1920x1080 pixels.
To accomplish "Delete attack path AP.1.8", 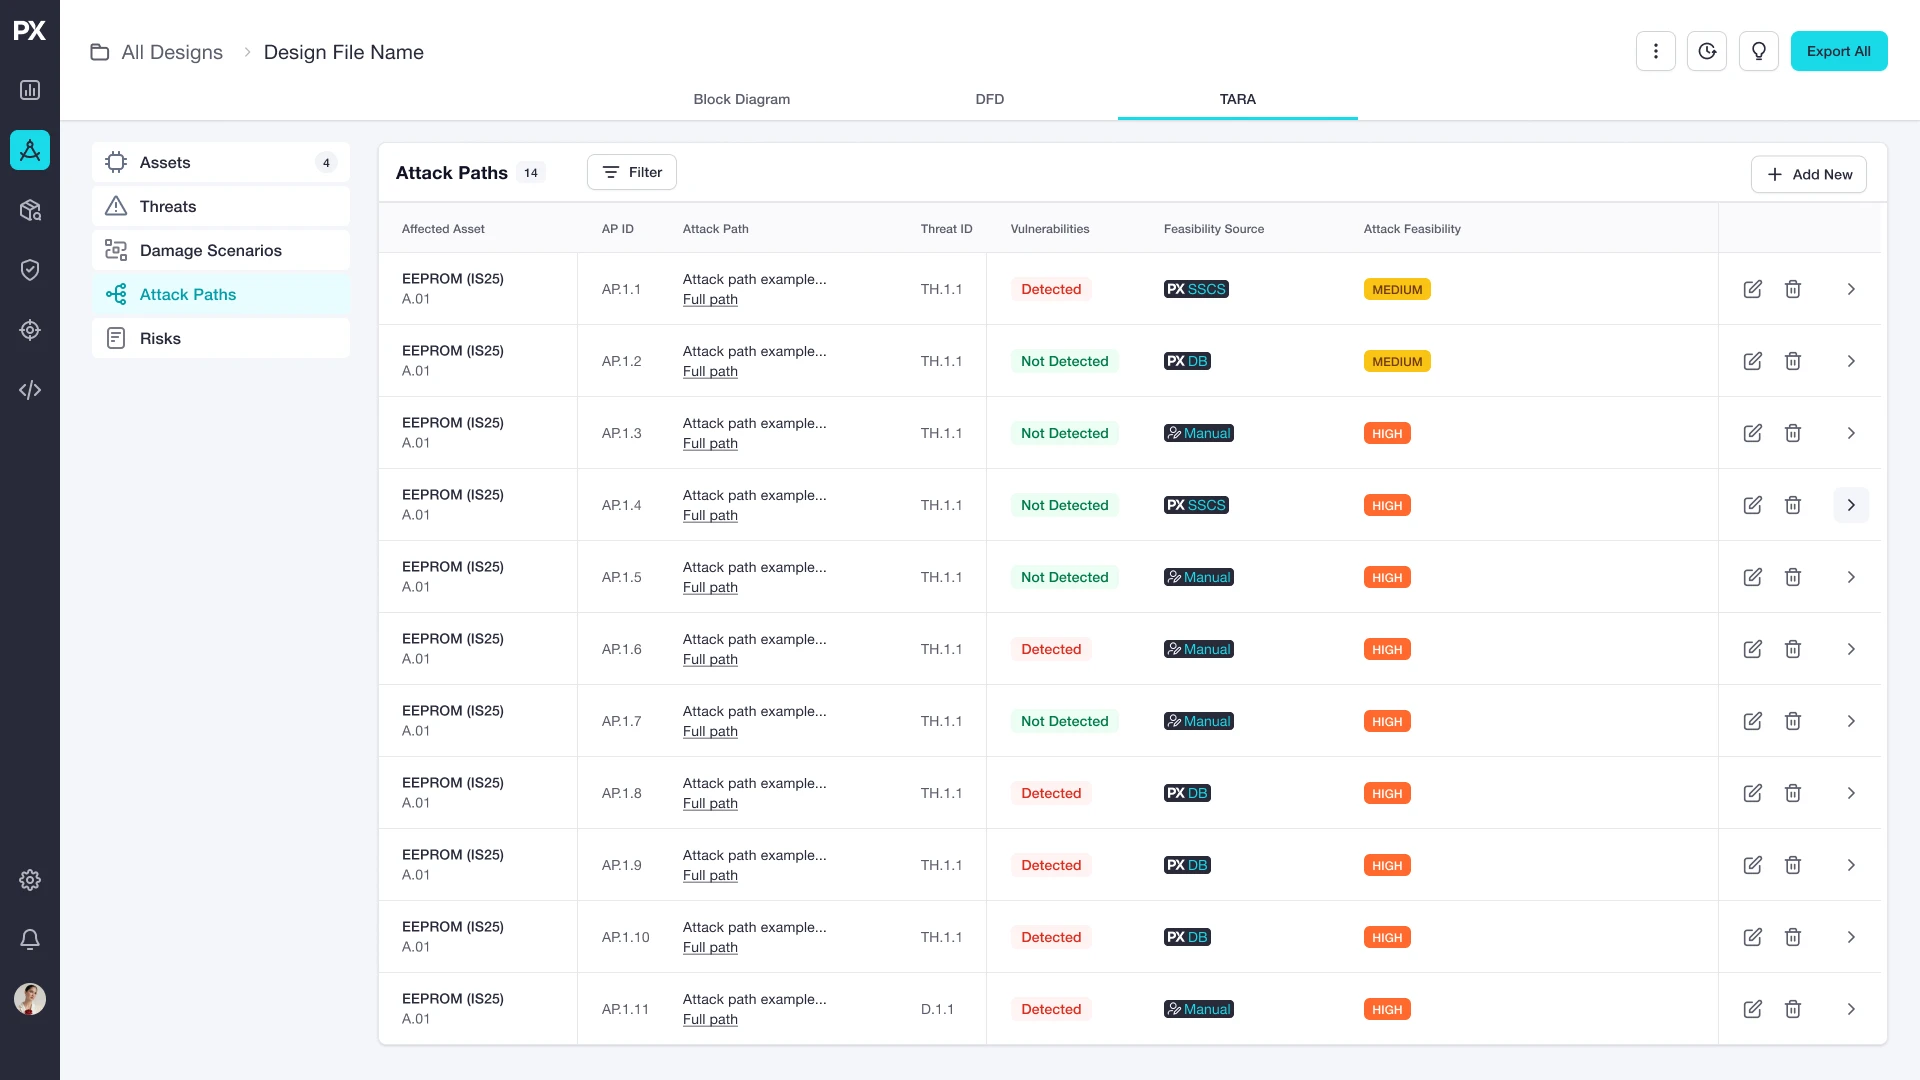I will pos(1793,793).
